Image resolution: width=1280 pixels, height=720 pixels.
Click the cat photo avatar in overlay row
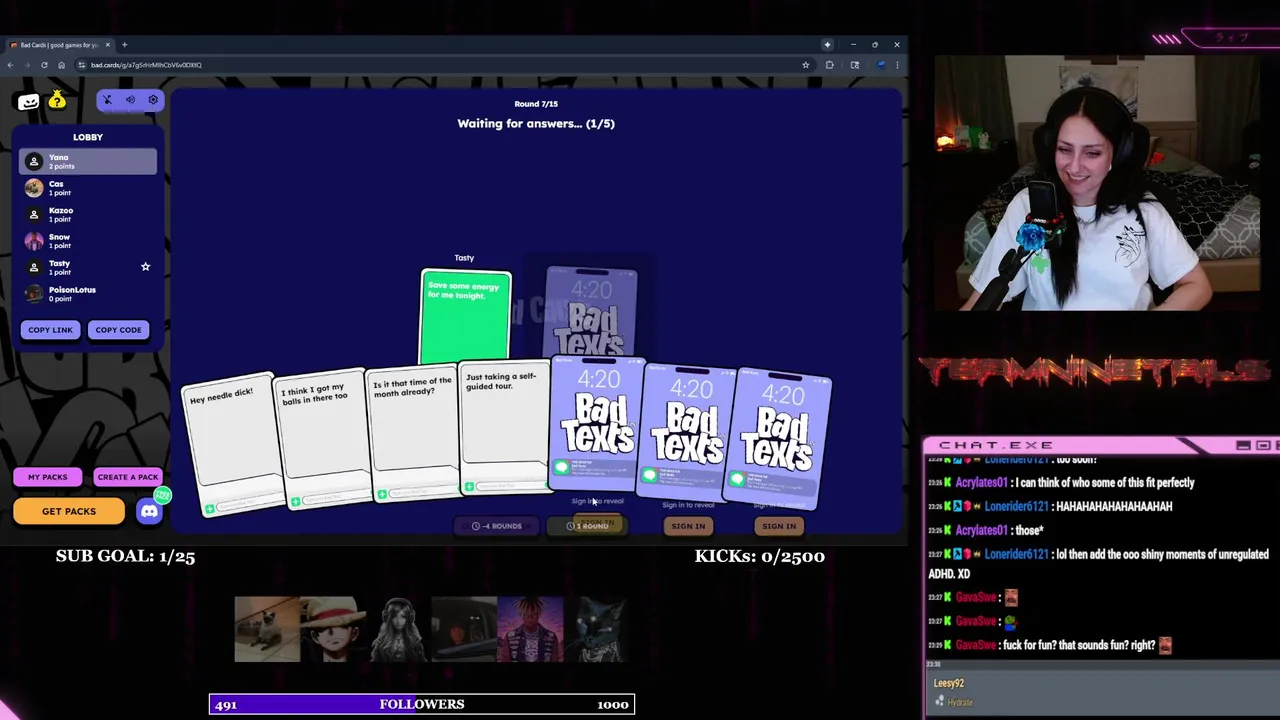click(x=267, y=630)
